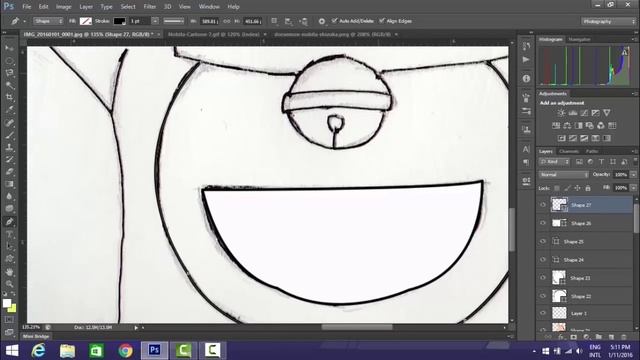Viewport: 640px width, 360px height.
Task: Select the Sponge tool
Action: point(9,209)
